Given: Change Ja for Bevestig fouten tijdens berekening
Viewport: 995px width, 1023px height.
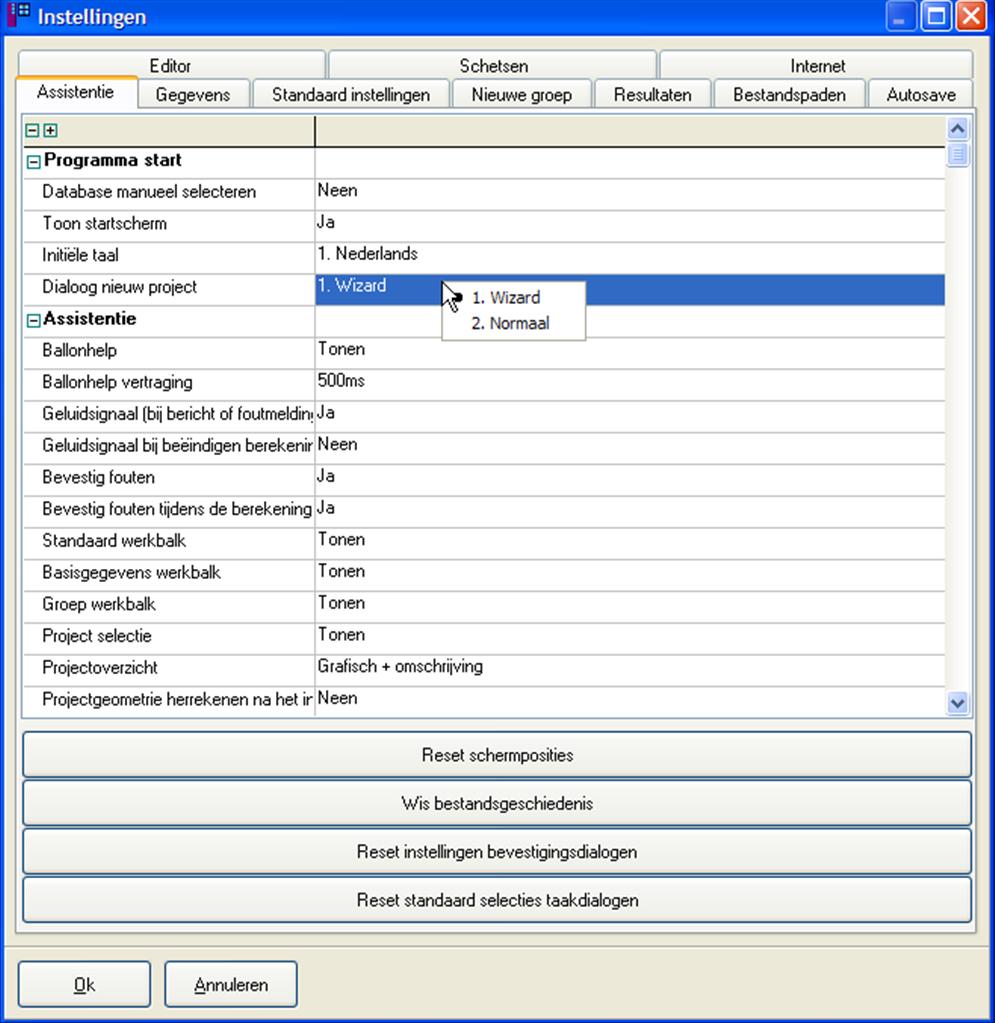Looking at the screenshot, I should (x=630, y=511).
